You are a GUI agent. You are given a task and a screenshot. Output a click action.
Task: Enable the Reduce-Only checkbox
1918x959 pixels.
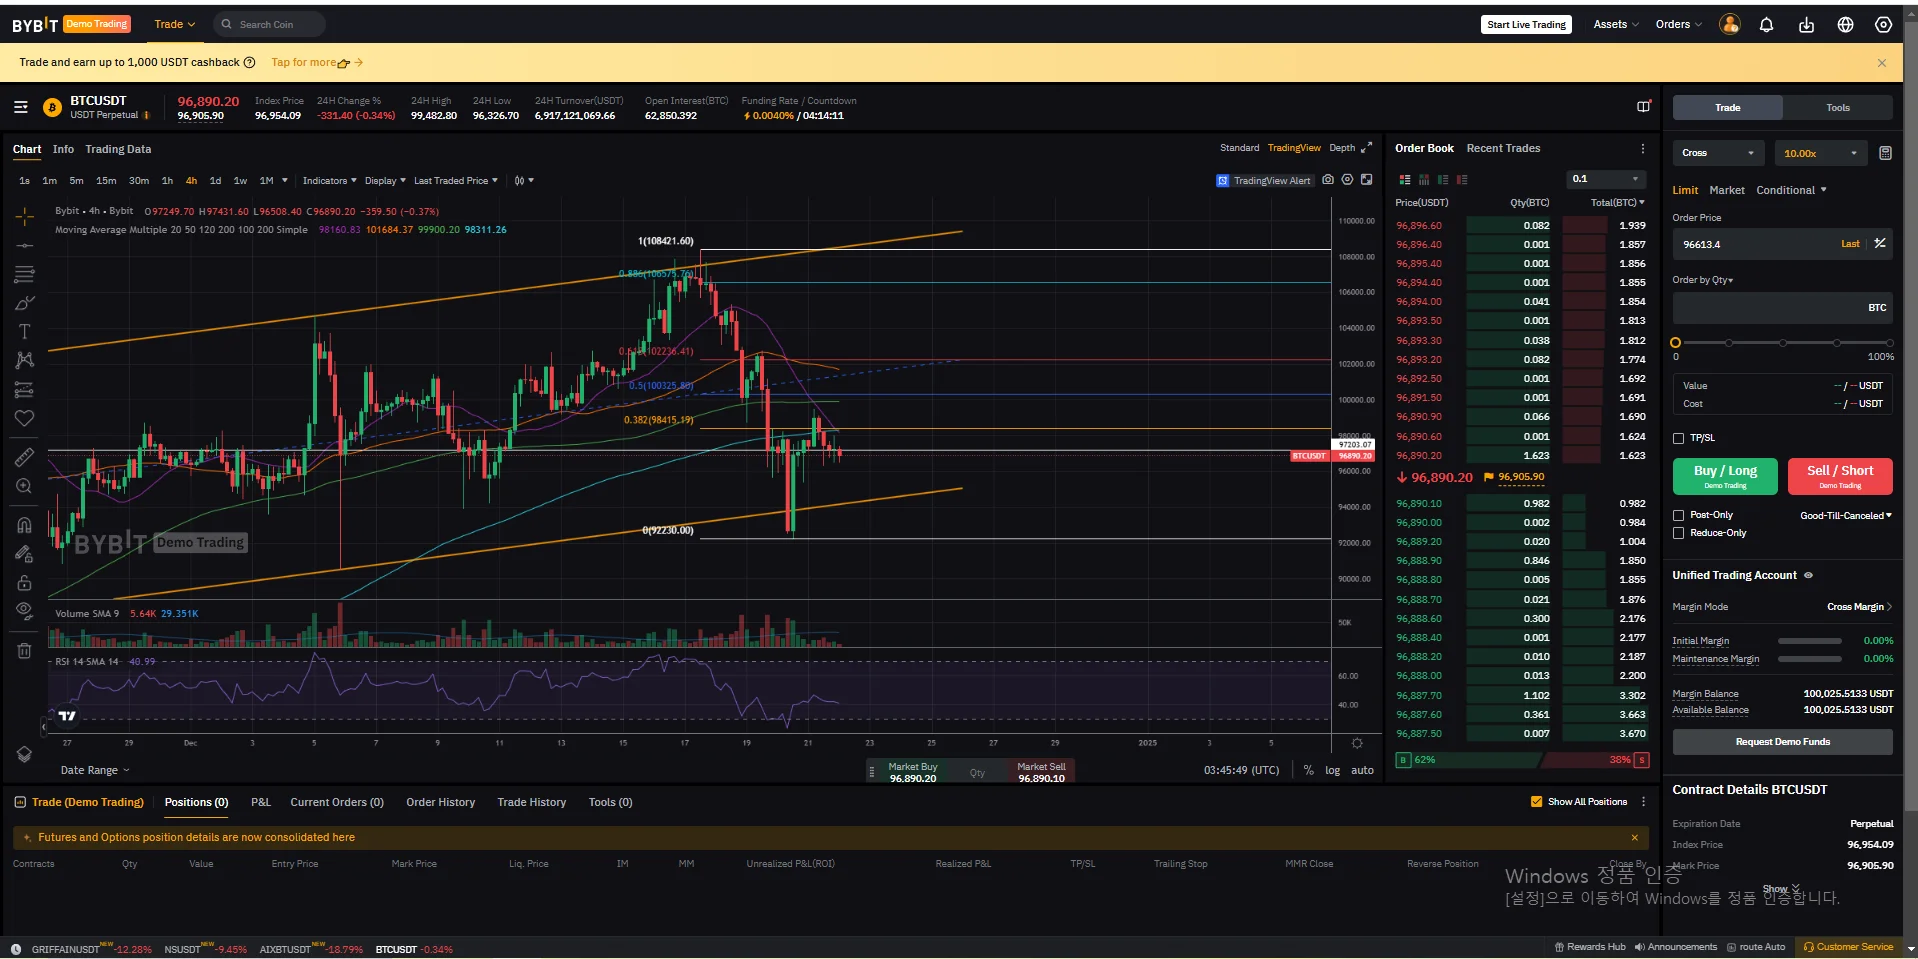pyautogui.click(x=1679, y=533)
